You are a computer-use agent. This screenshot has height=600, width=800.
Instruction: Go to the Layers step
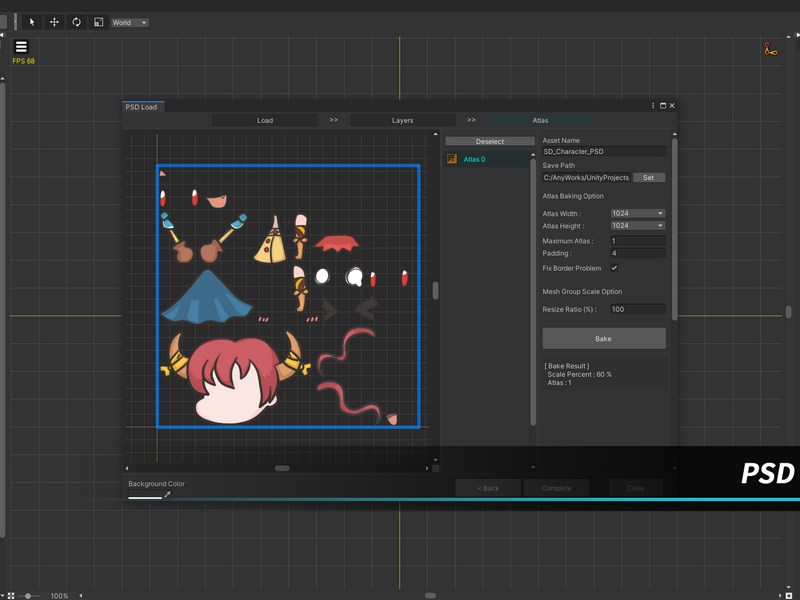click(x=403, y=120)
